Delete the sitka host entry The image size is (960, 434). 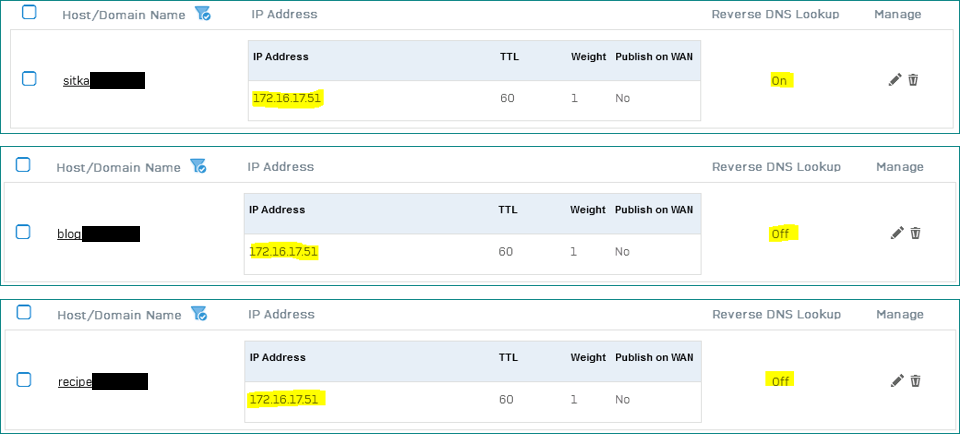tap(913, 80)
